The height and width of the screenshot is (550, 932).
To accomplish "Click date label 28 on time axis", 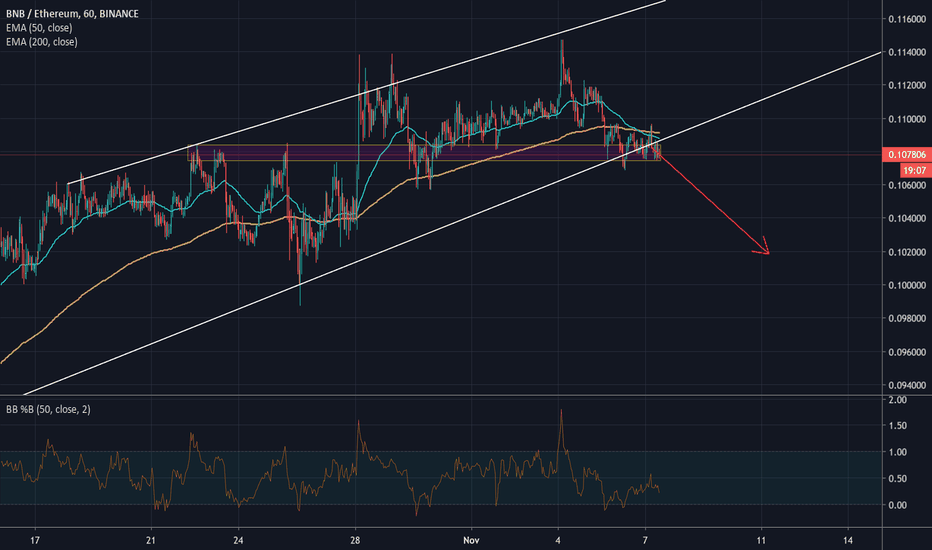I will click(x=355, y=540).
